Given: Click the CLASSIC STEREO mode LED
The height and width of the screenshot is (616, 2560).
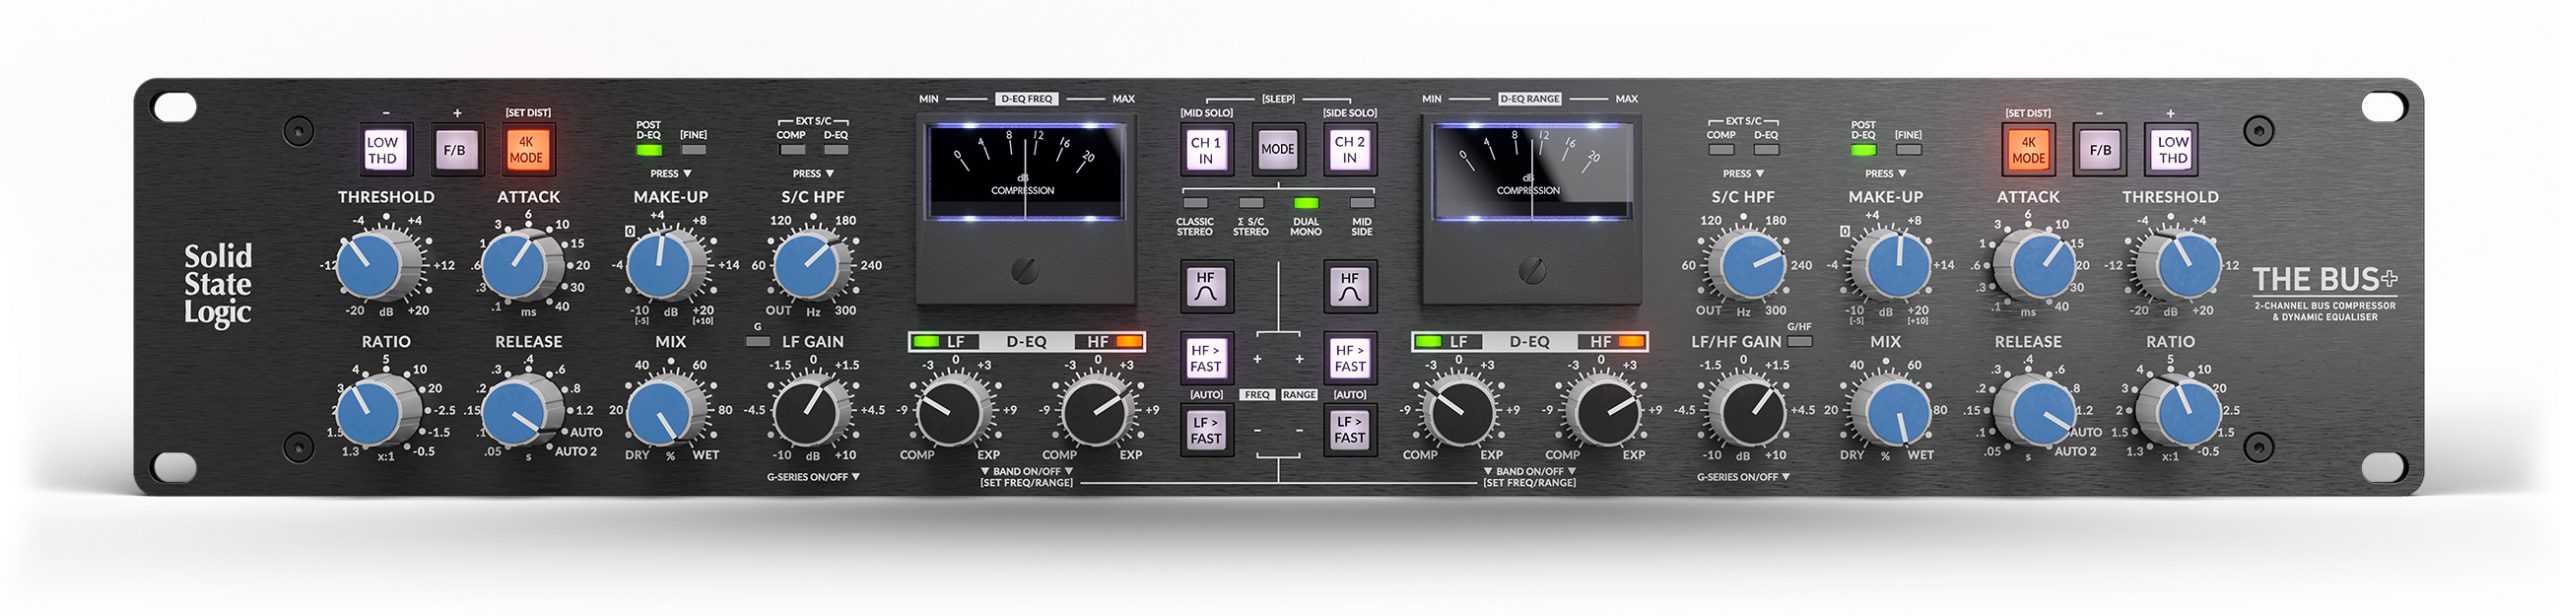Looking at the screenshot, I should (1195, 202).
